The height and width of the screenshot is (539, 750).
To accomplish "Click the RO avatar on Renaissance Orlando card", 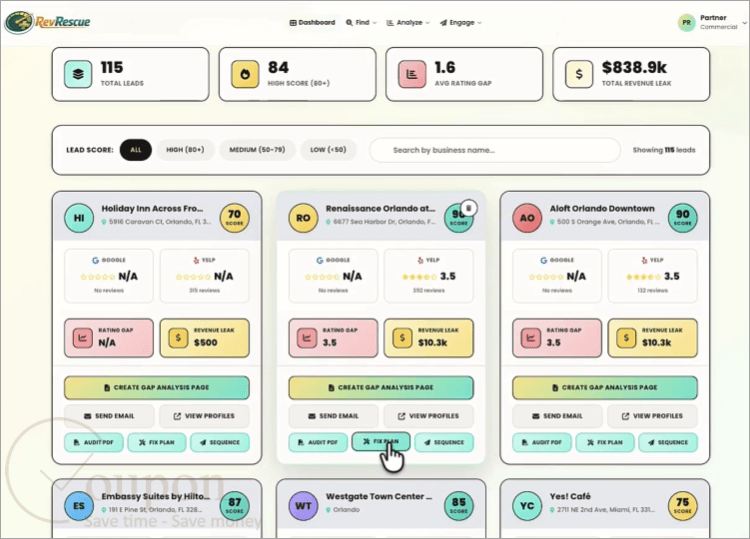I will (303, 218).
